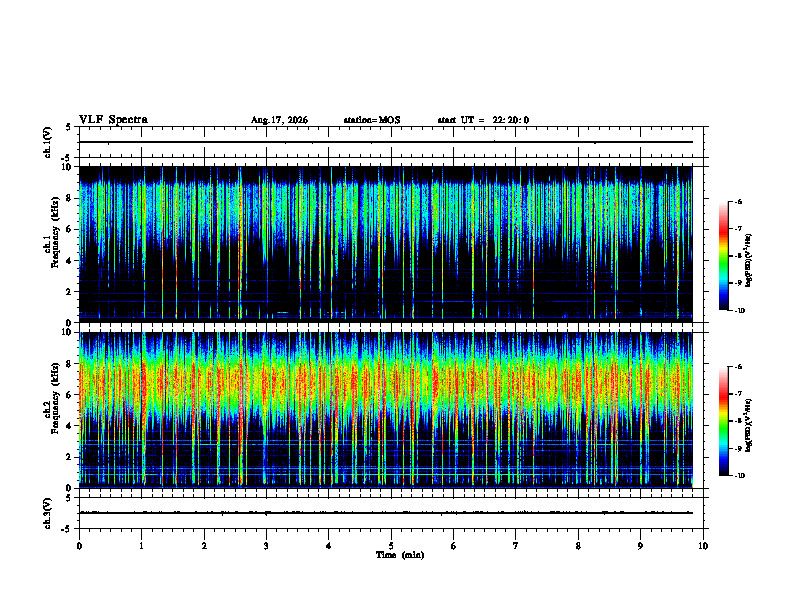Click the "ch.1(V)" axis label
This screenshot has height=612, width=792.
click(47, 142)
